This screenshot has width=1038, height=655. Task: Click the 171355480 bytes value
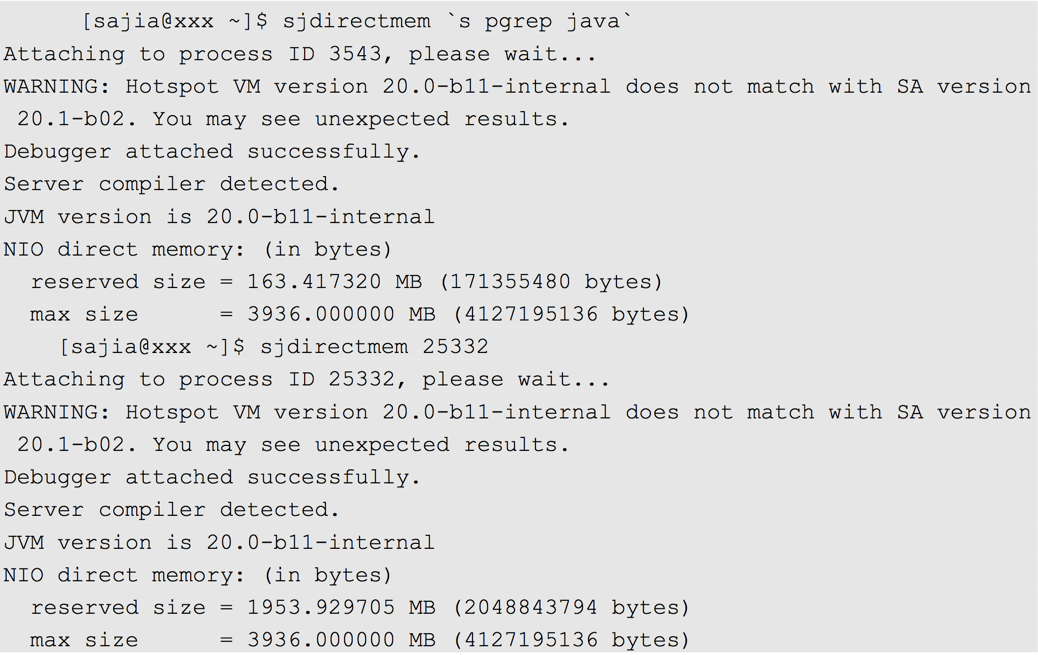[551, 282]
